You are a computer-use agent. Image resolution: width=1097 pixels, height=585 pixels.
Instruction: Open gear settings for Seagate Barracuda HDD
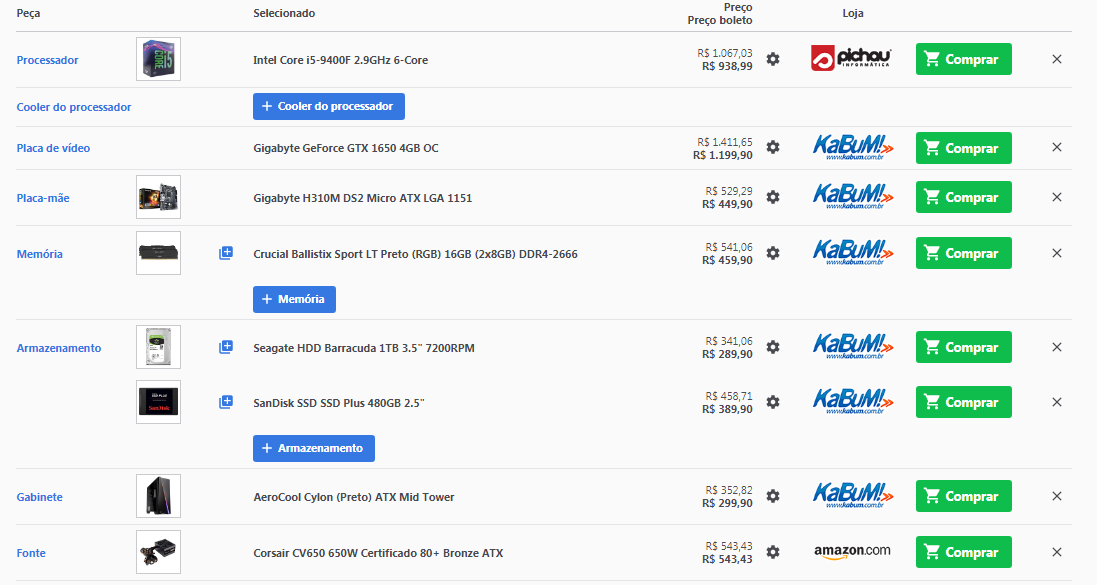point(772,347)
